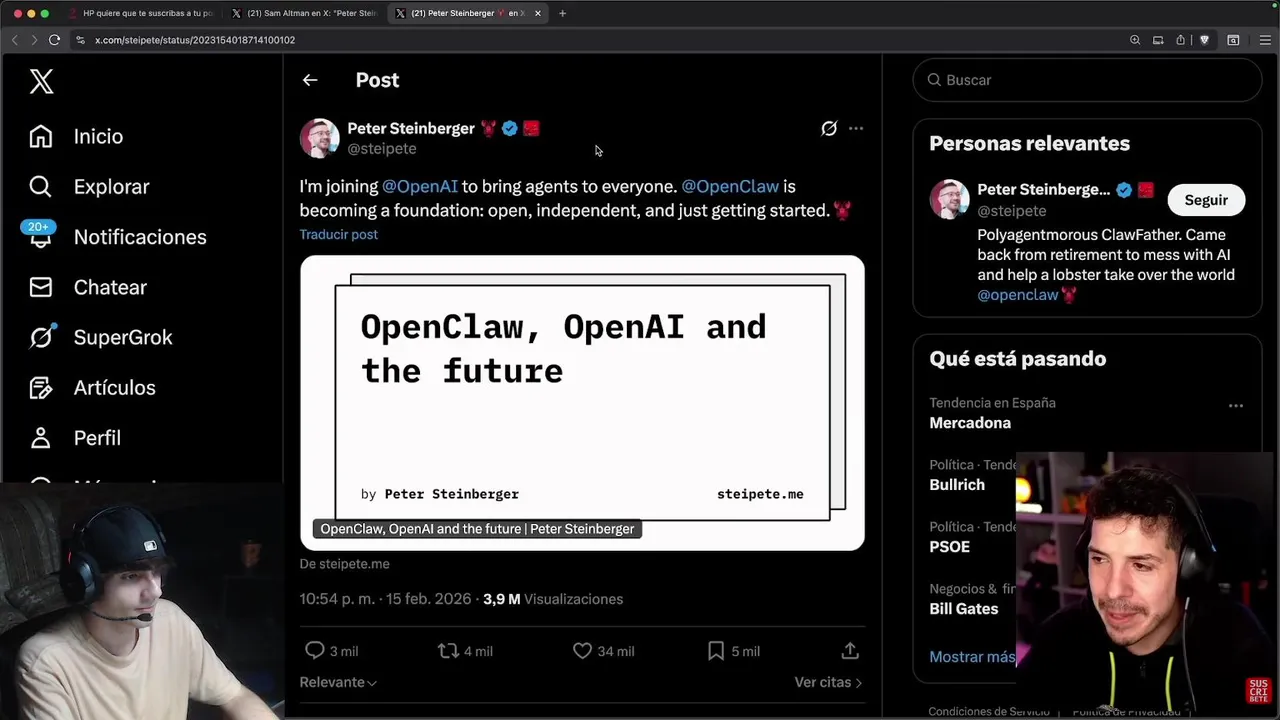Open Ver citas chevron link
Screen dimensions: 1280x720
pyautogui.click(x=828, y=682)
